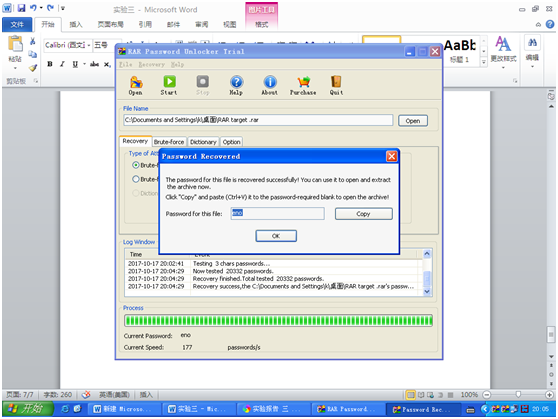The image size is (558, 419).
Task: Expand the 粘贴 paste options arrow
Action: point(15,68)
